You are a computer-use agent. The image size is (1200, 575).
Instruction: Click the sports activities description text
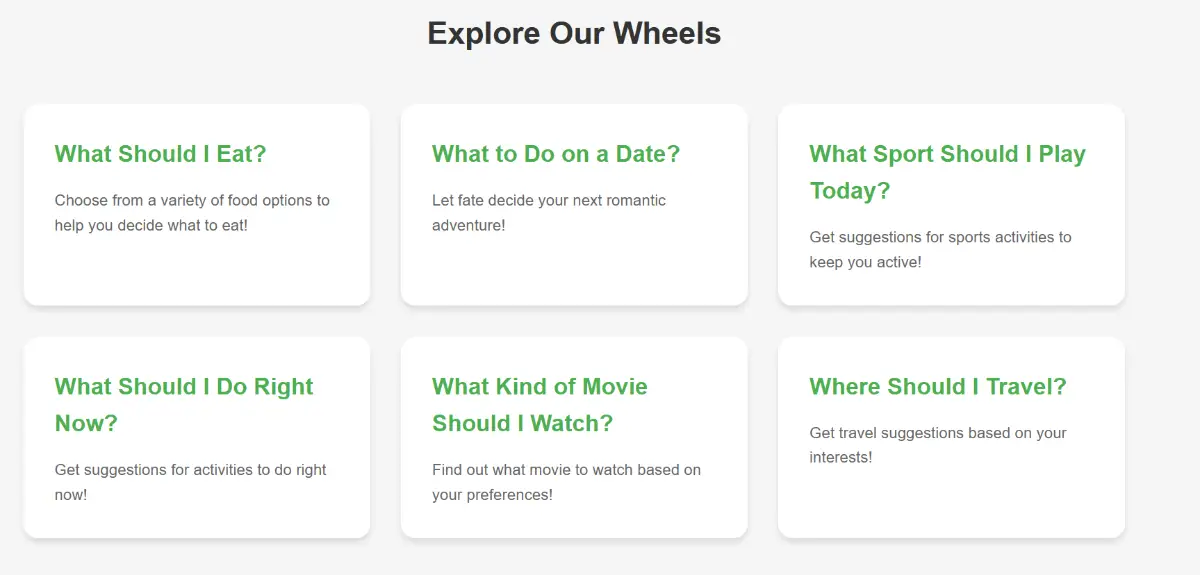click(939, 249)
